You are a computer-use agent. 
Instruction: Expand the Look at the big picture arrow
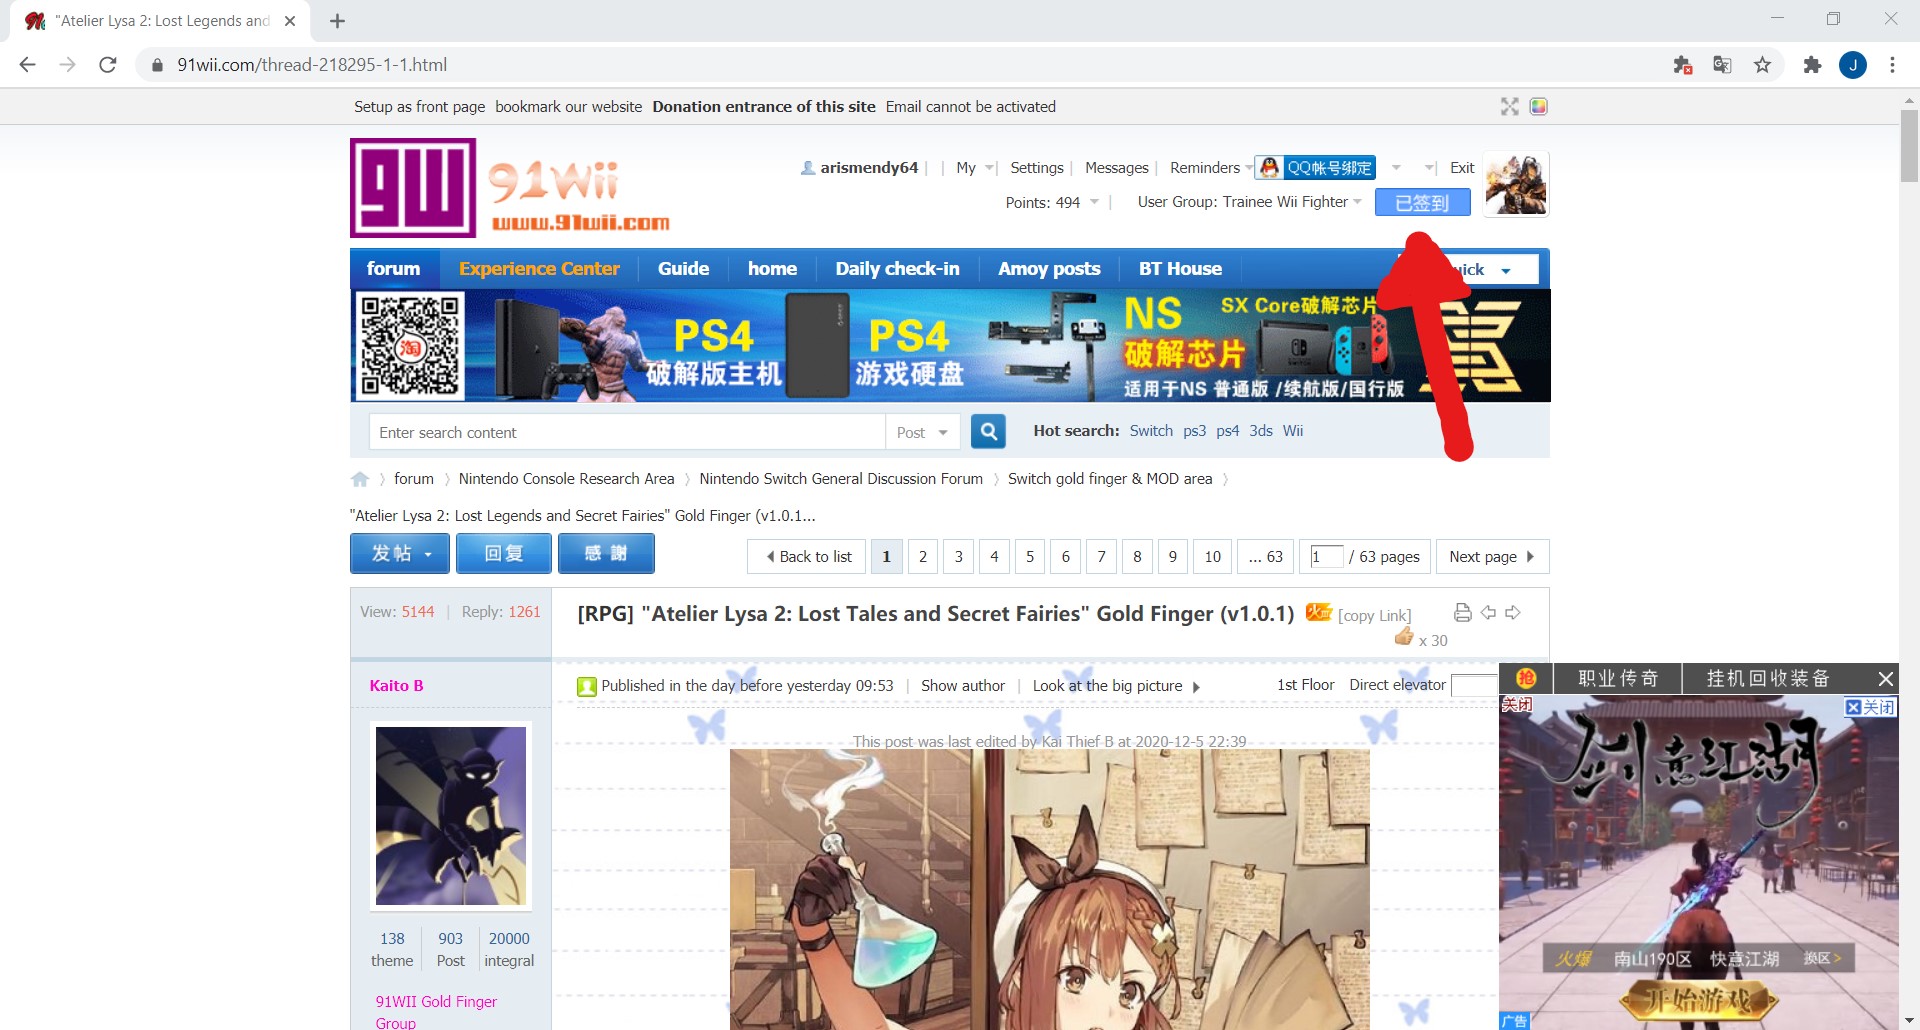[1196, 687]
